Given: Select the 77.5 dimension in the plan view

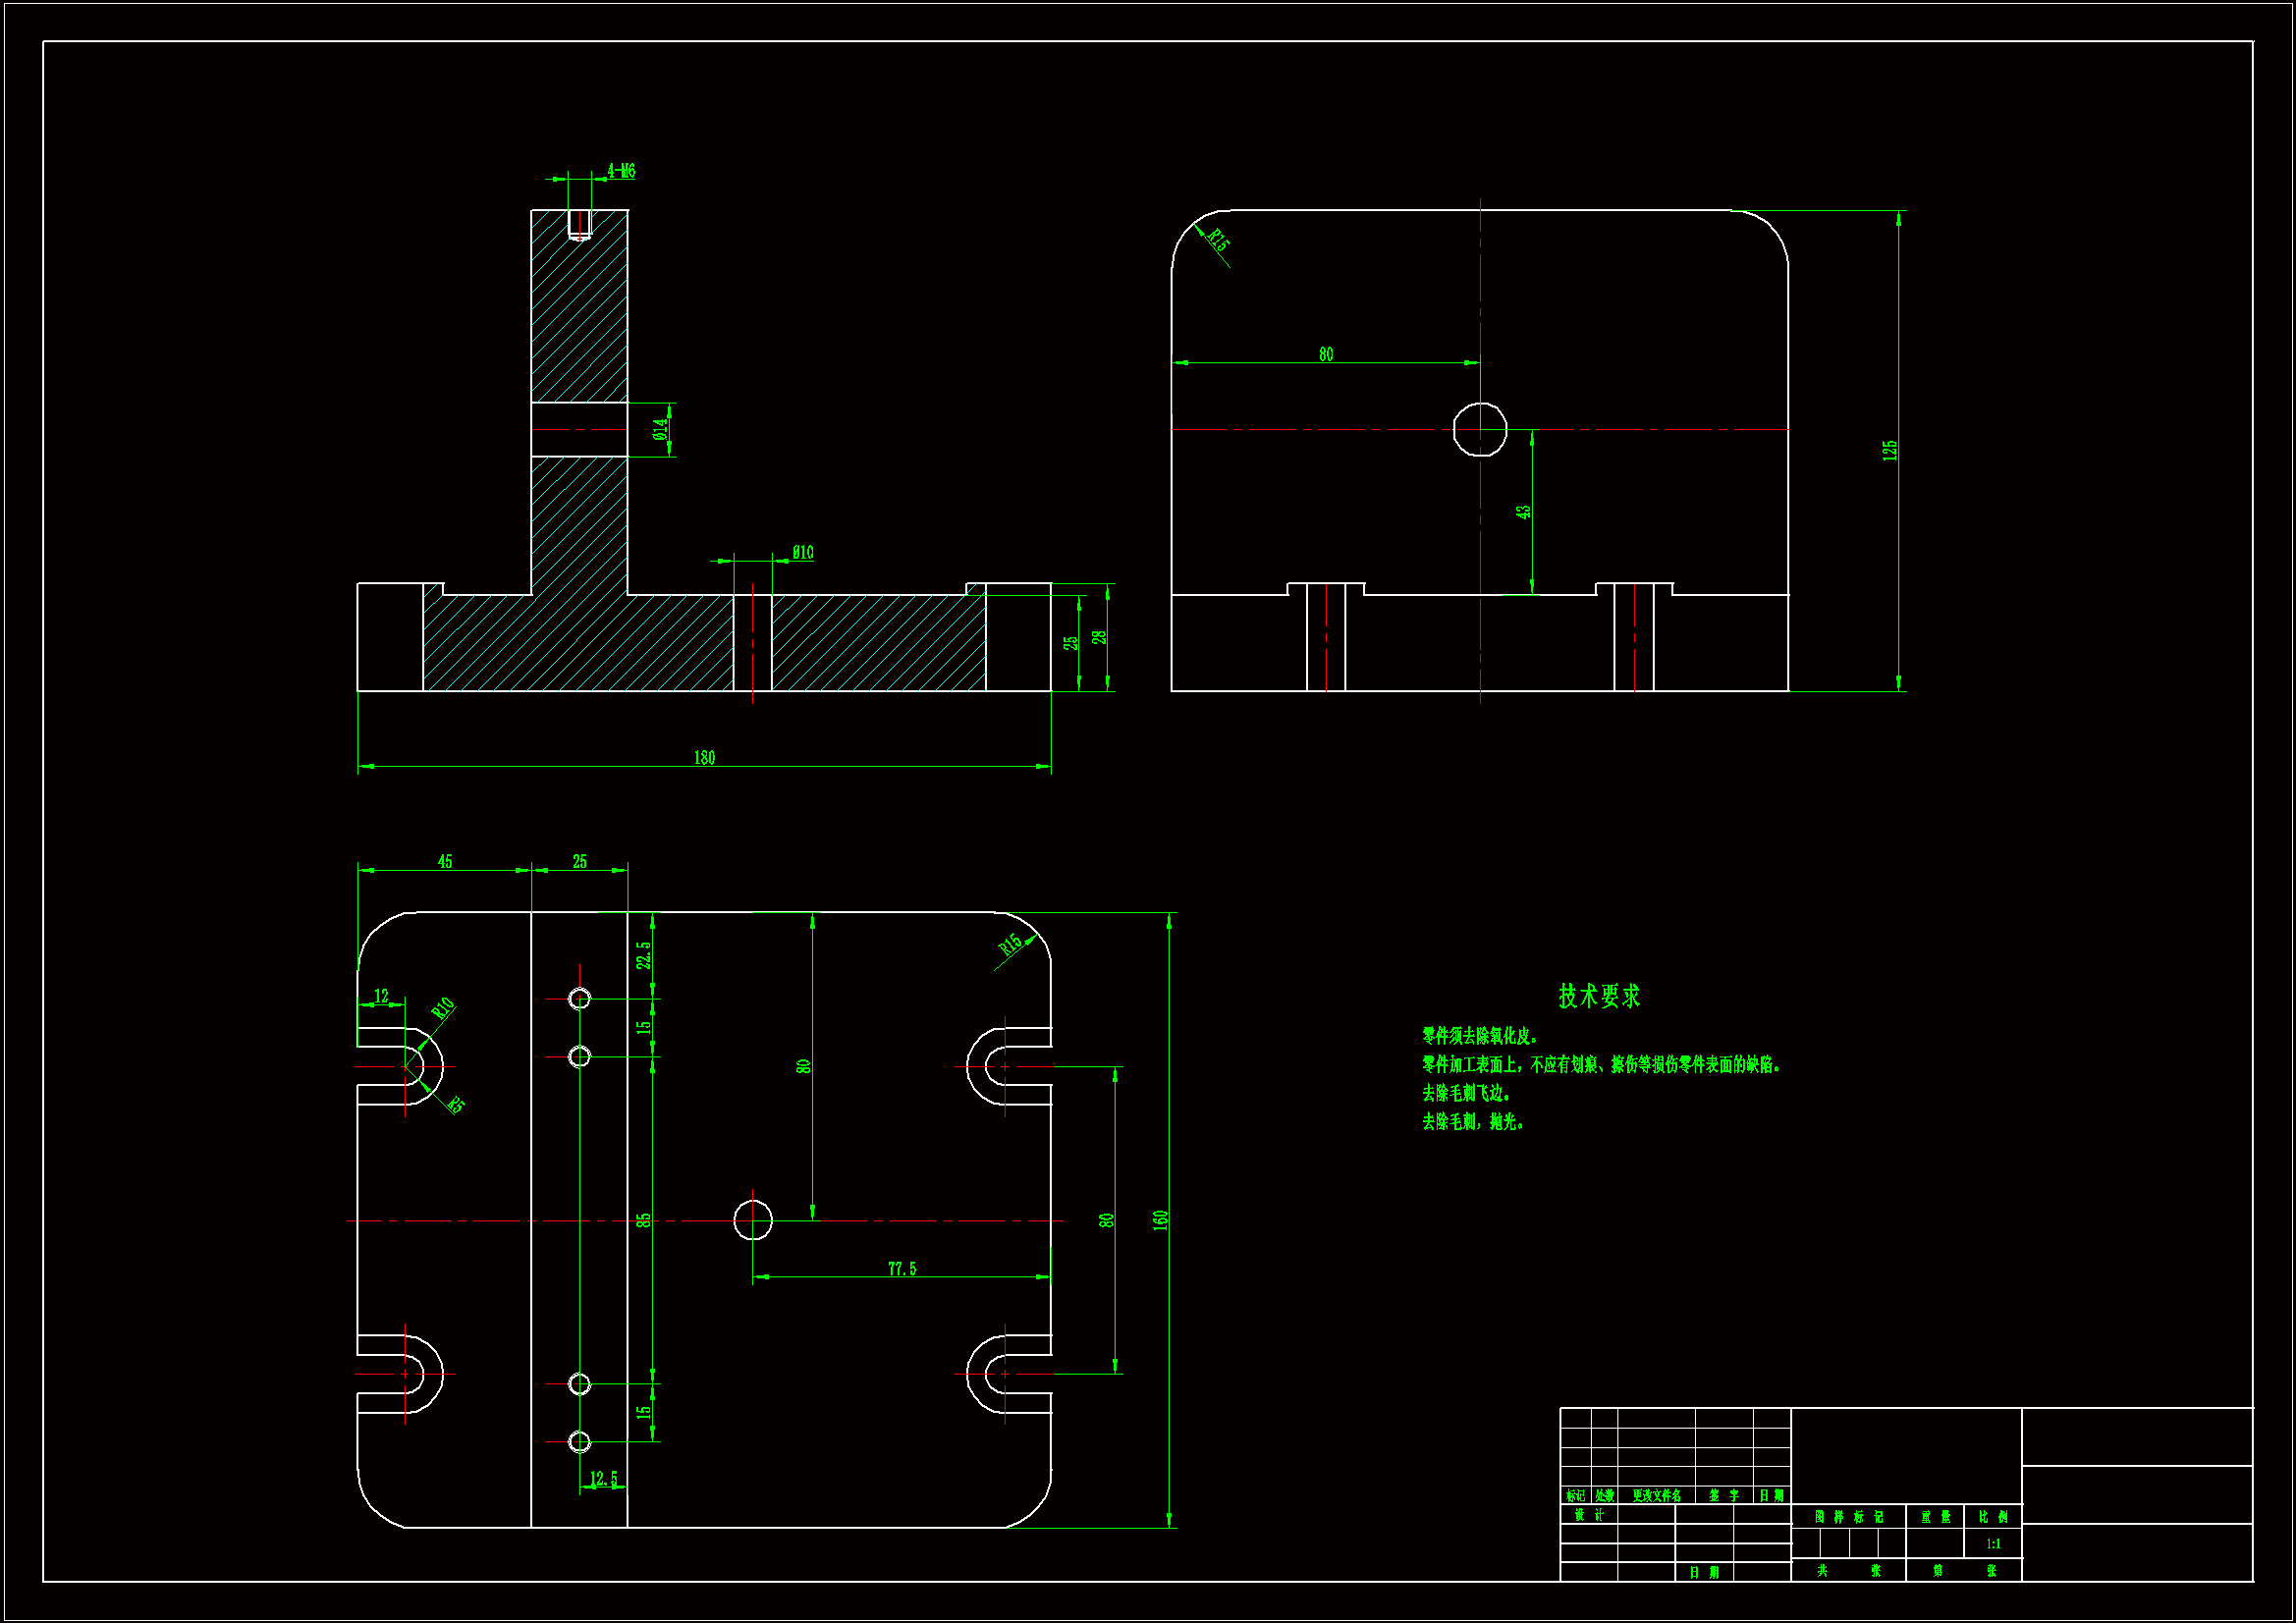Looking at the screenshot, I should click(x=902, y=1269).
